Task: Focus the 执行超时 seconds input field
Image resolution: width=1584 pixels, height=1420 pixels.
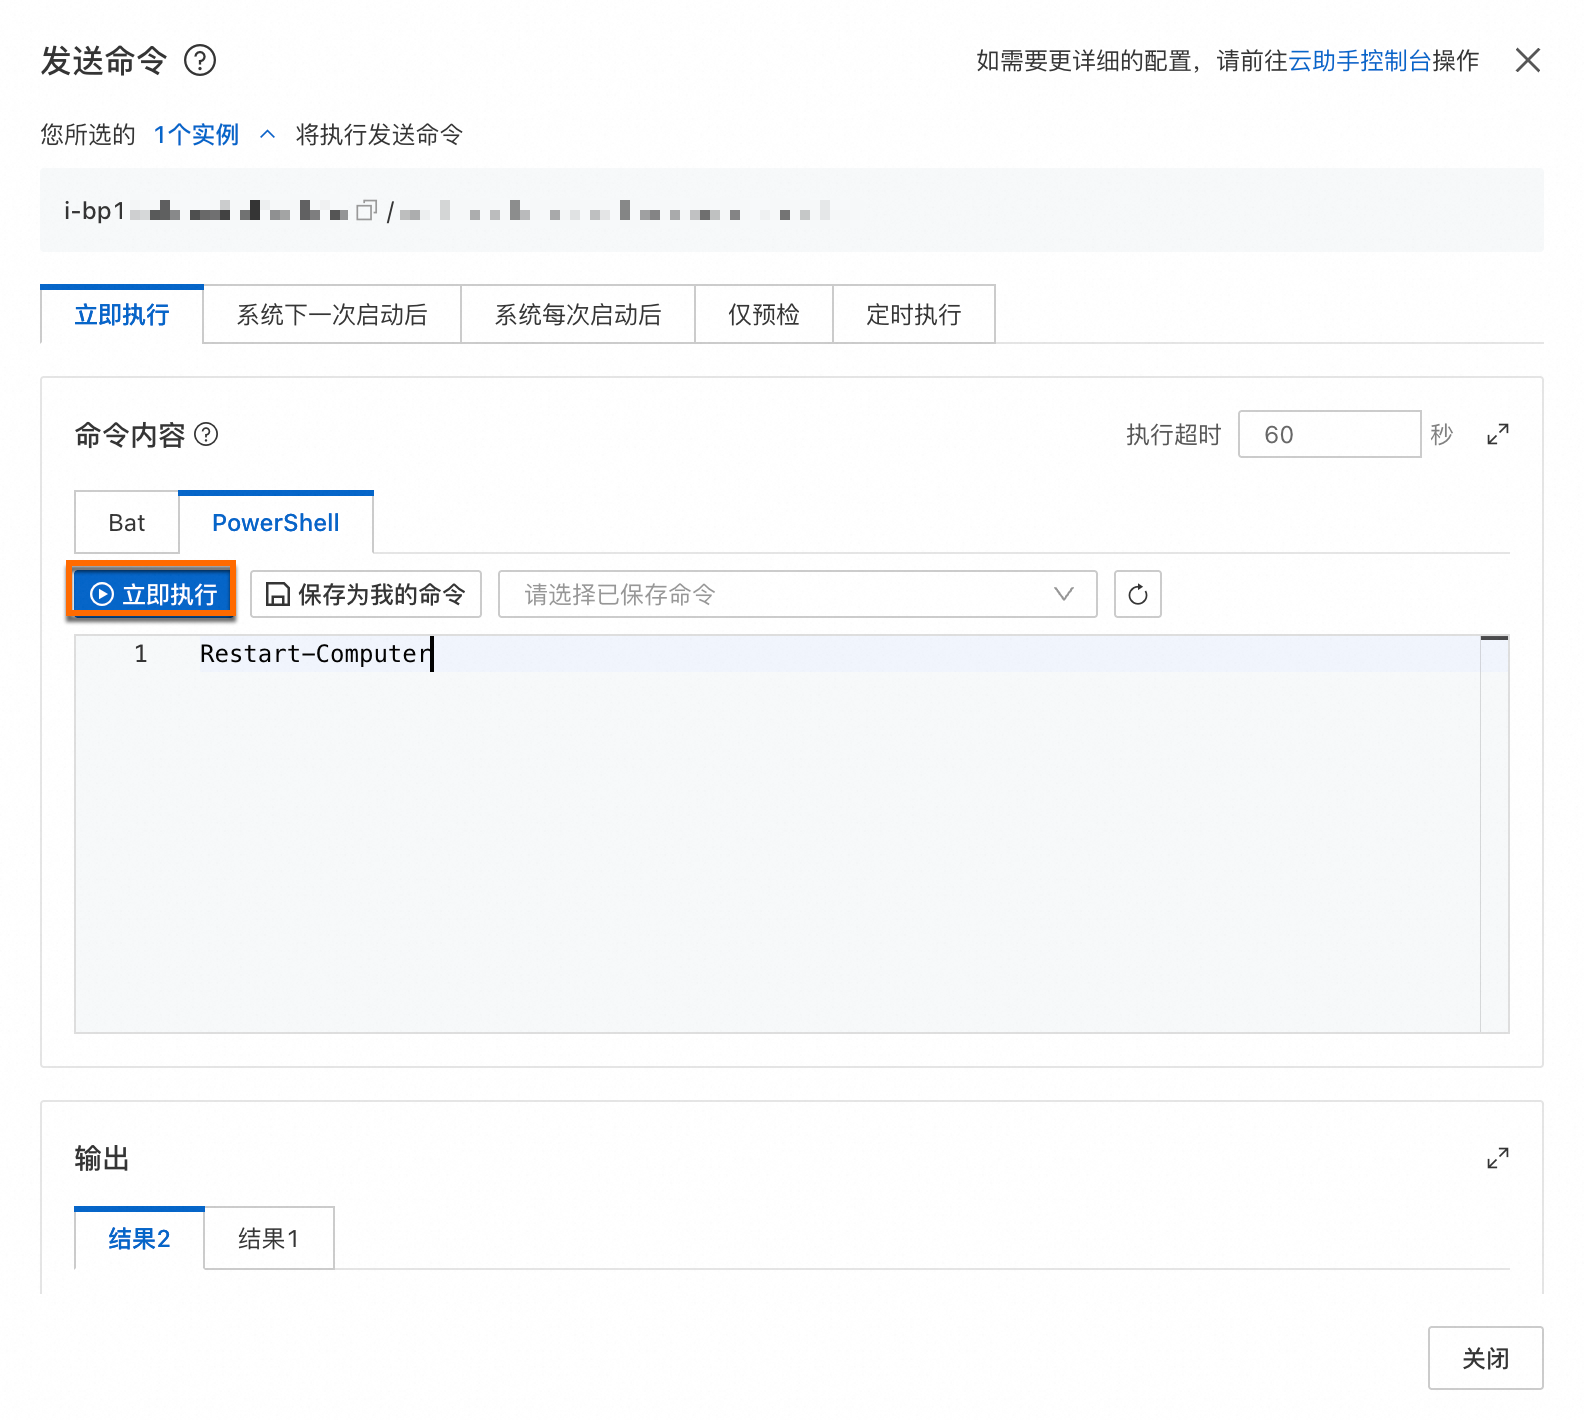Action: 1329,434
